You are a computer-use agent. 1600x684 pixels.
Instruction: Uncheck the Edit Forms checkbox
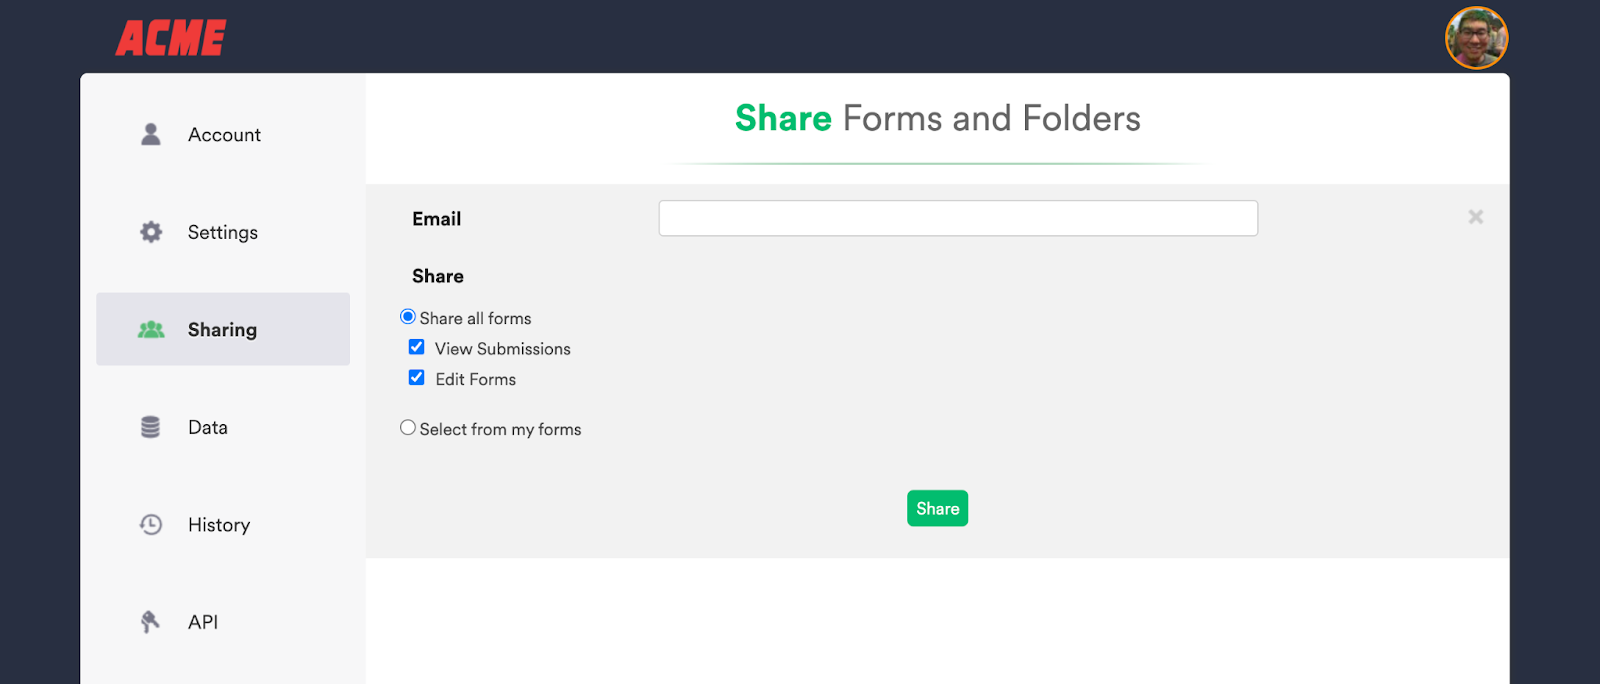click(417, 378)
